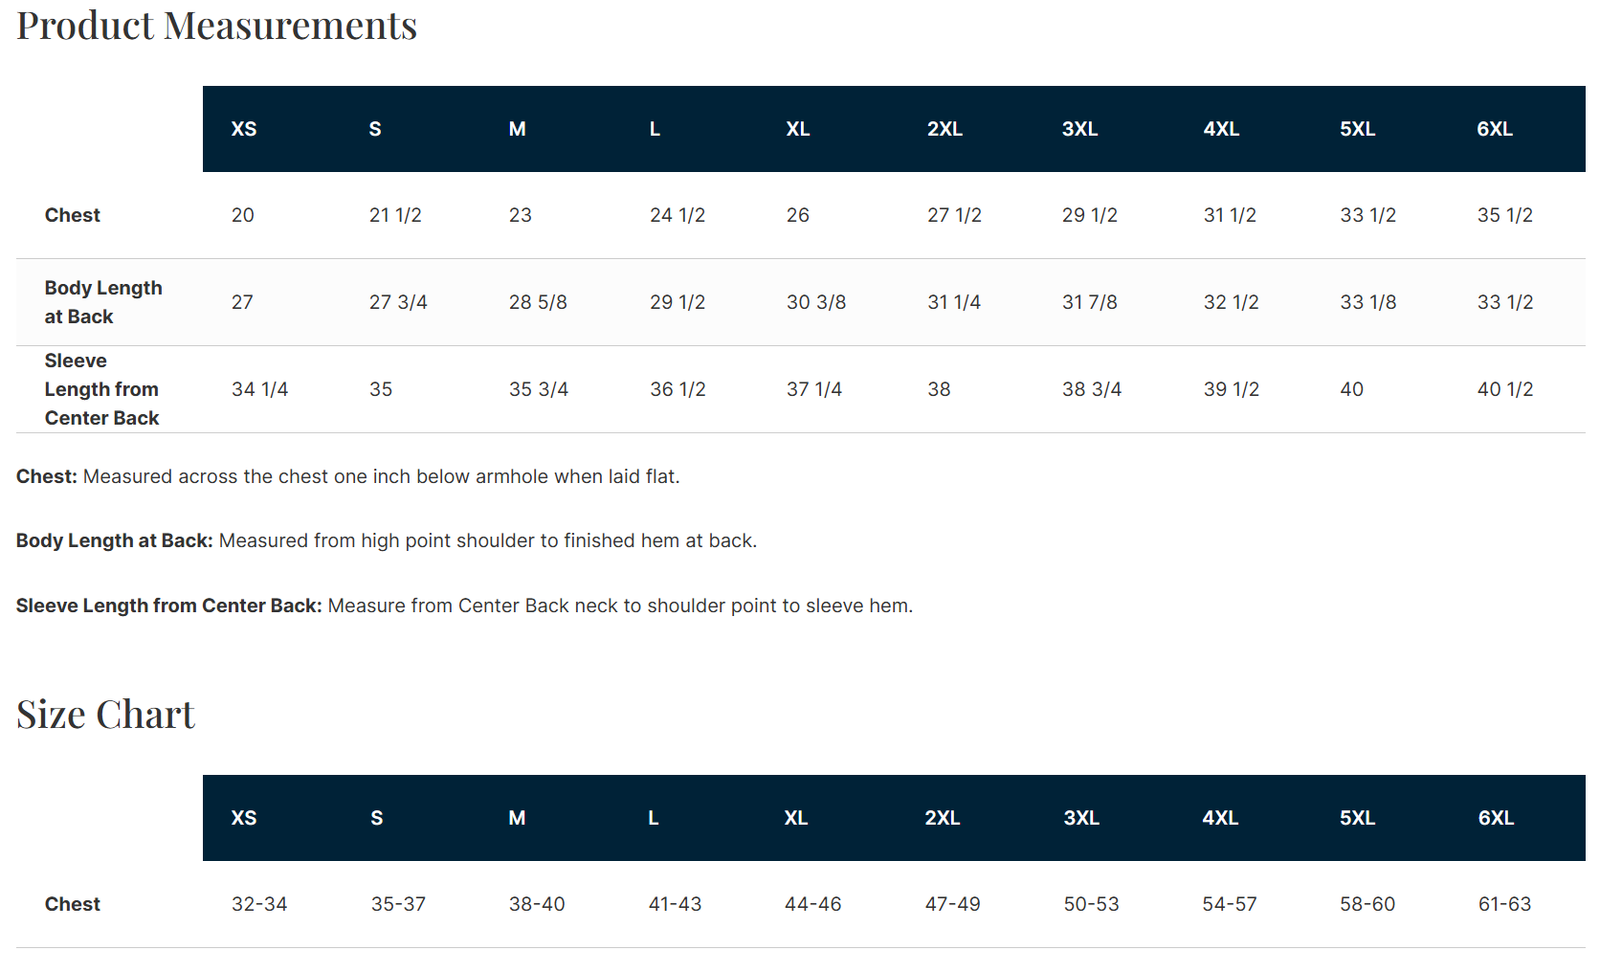The image size is (1600, 967).
Task: Select the 21 1/2 chest measurement cell
Action: pos(395,215)
